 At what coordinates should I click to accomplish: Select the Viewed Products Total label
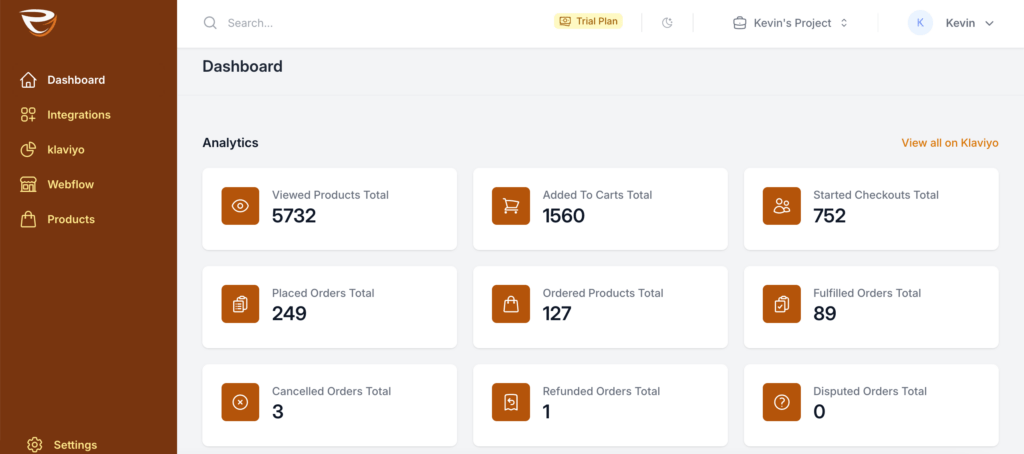[330, 195]
